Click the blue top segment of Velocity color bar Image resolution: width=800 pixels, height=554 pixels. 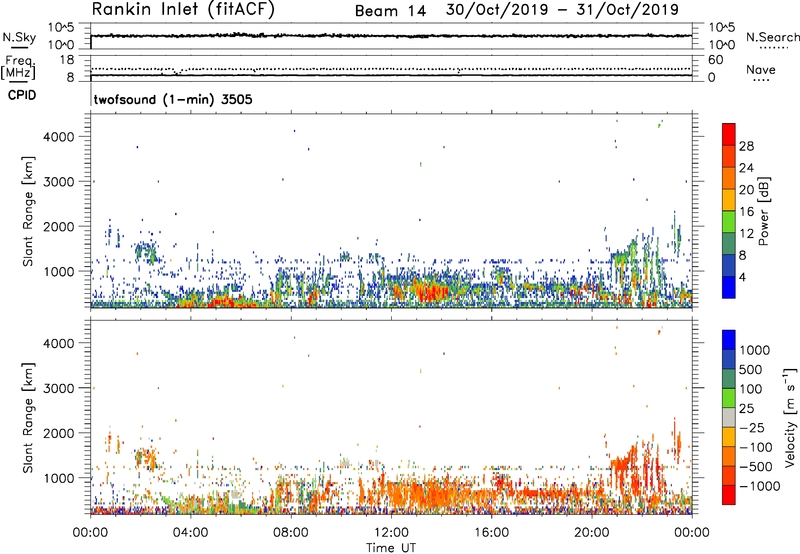pos(729,340)
